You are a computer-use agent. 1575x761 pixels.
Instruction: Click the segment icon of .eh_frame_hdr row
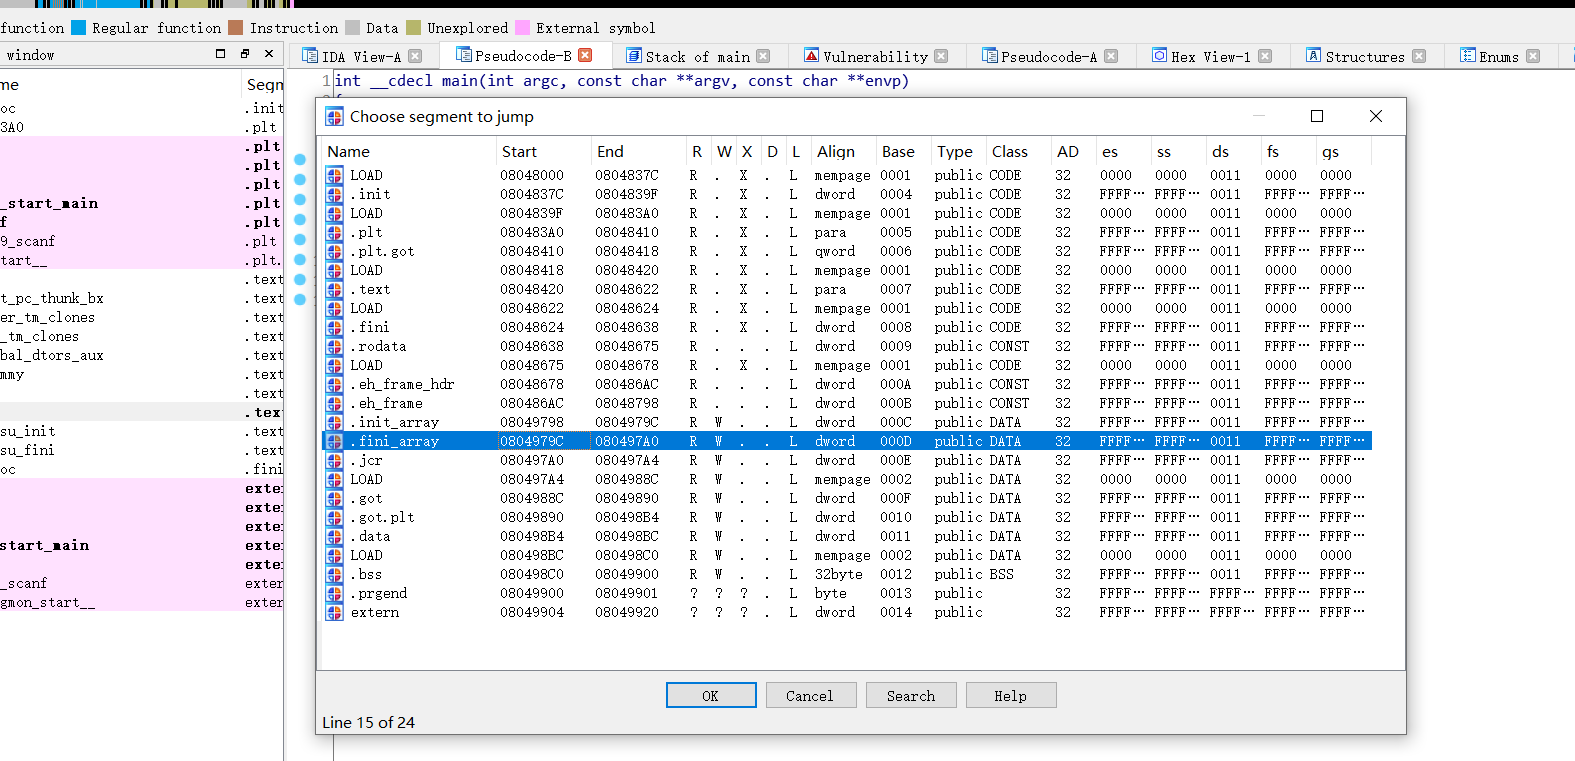pos(334,384)
